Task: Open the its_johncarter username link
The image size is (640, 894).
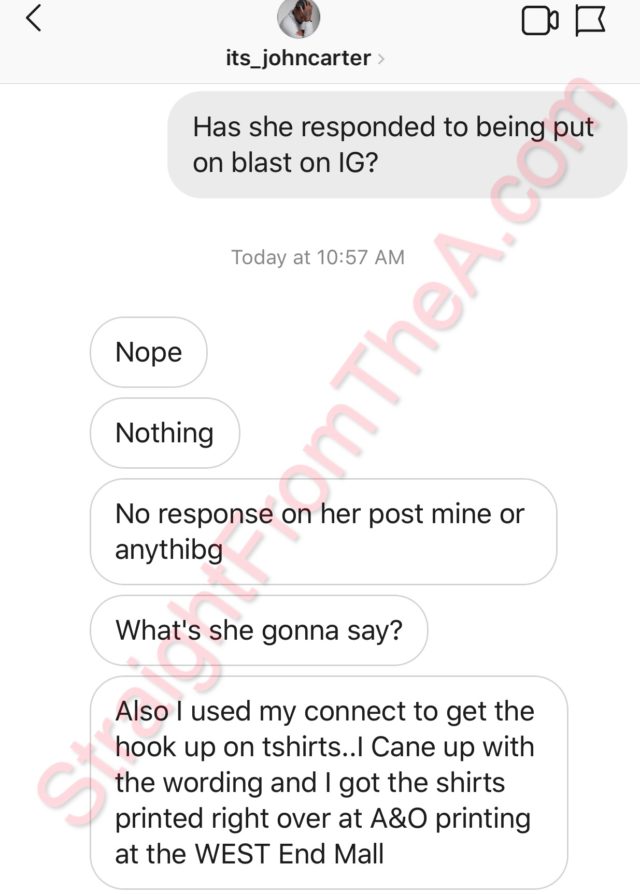Action: pos(298,58)
